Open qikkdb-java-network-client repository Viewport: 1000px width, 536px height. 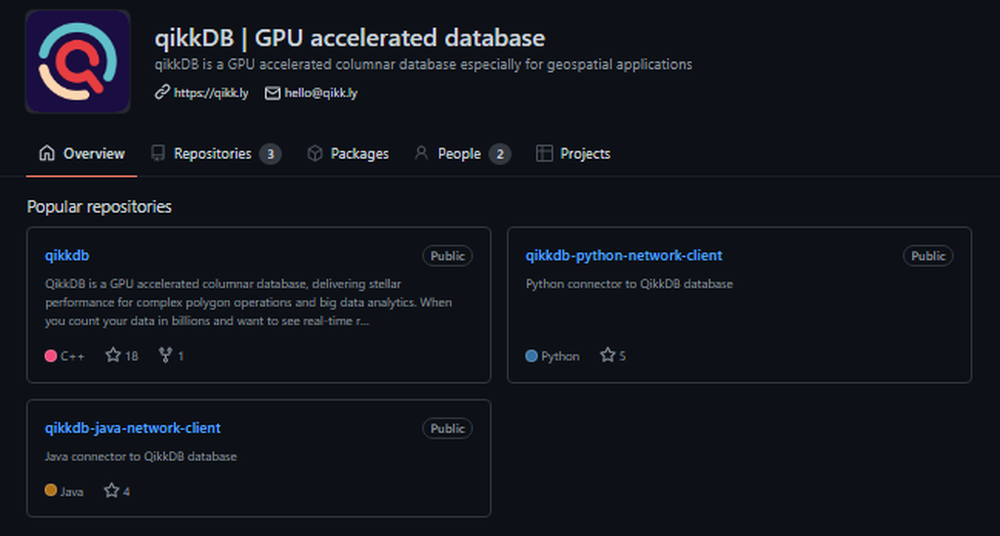(x=133, y=428)
